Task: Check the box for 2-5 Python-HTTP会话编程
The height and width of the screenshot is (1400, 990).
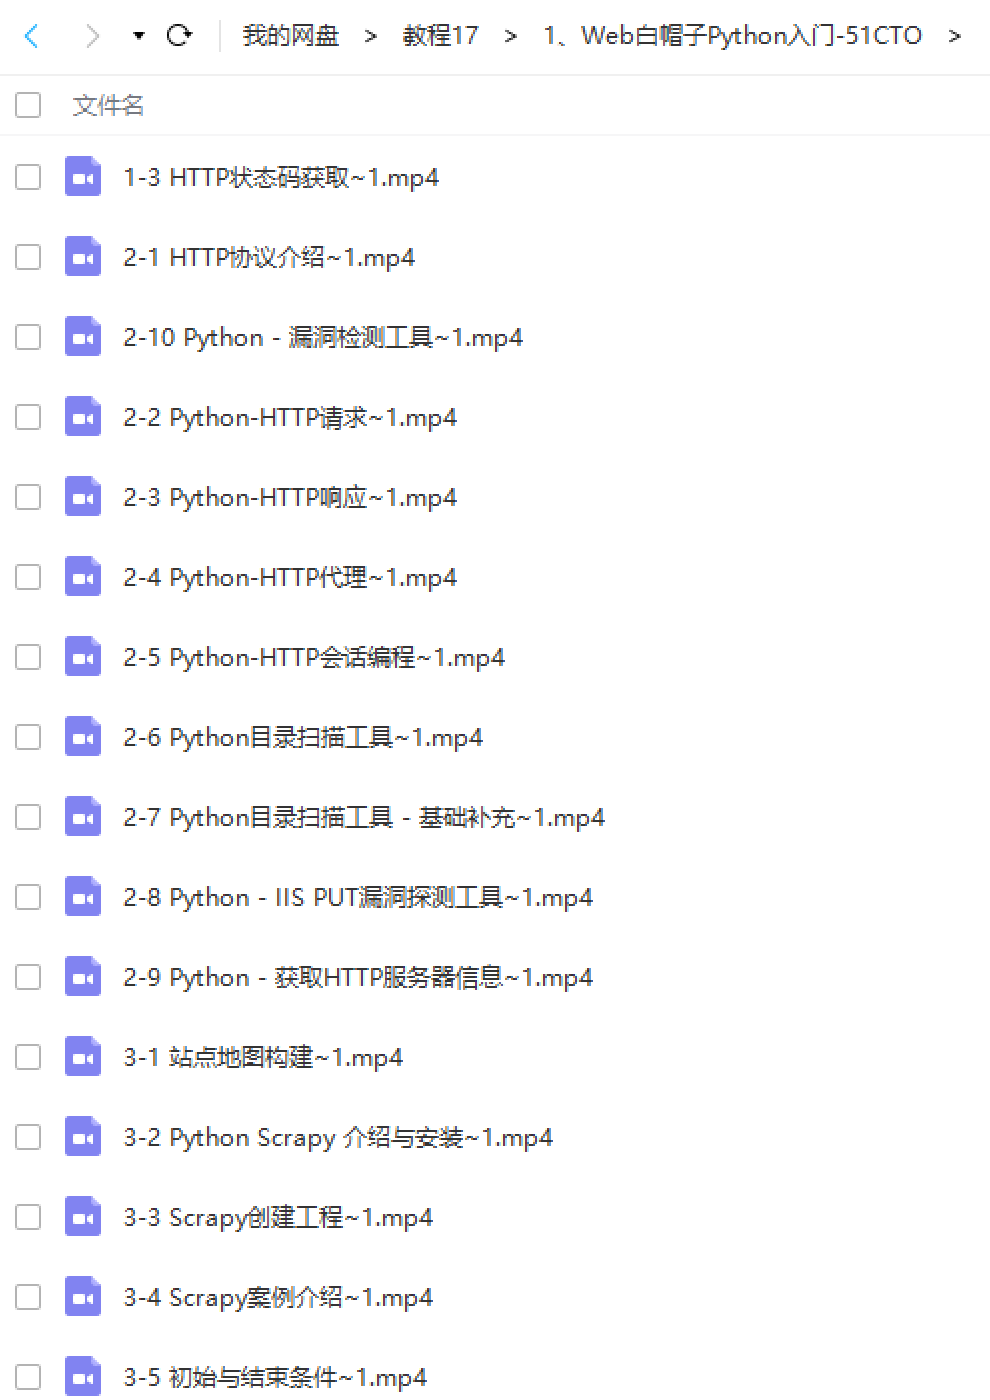Action: tap(28, 657)
